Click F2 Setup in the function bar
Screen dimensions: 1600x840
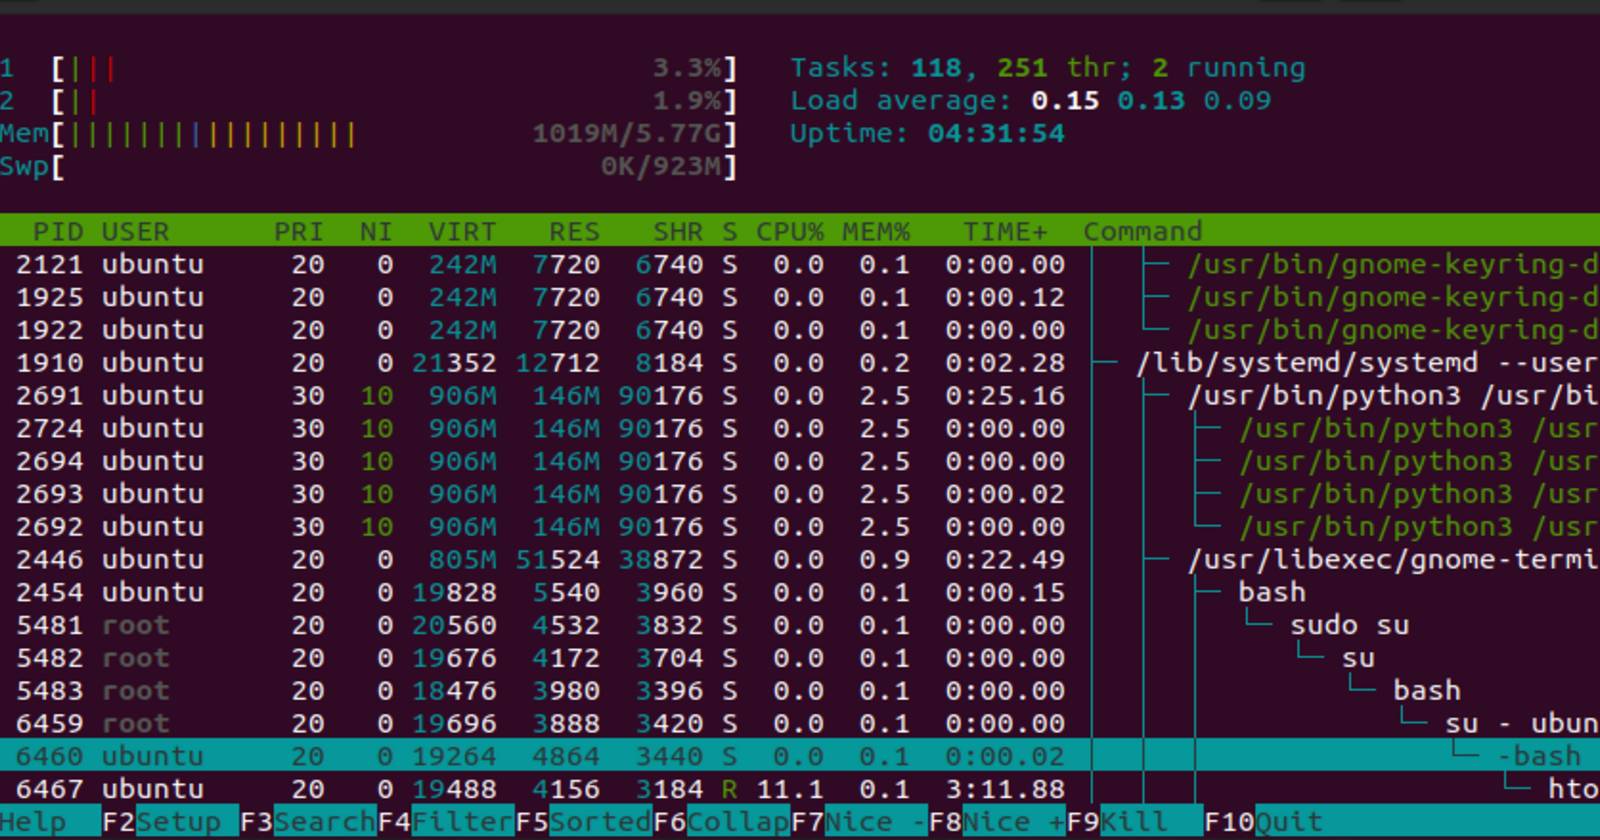(x=170, y=822)
